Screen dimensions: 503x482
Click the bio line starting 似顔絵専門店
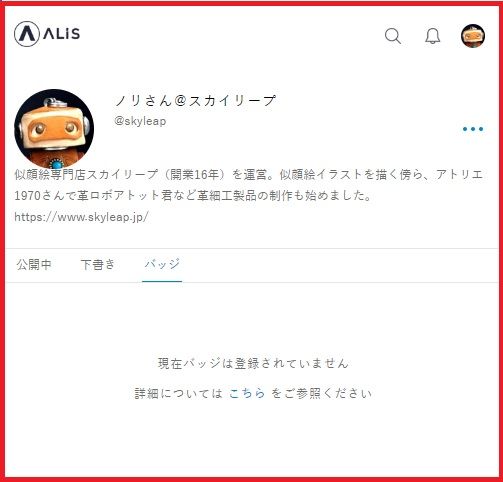249,174
